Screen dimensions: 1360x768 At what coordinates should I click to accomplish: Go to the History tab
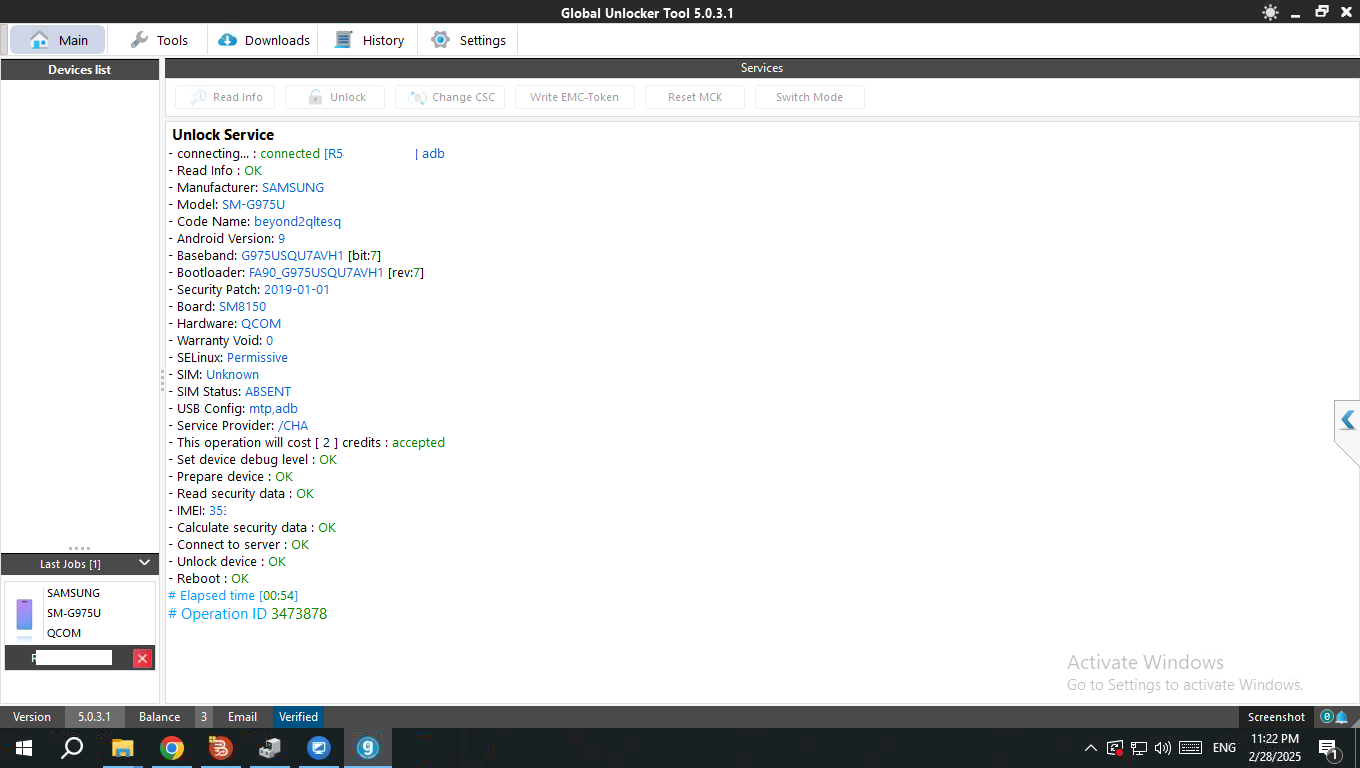pyautogui.click(x=370, y=40)
